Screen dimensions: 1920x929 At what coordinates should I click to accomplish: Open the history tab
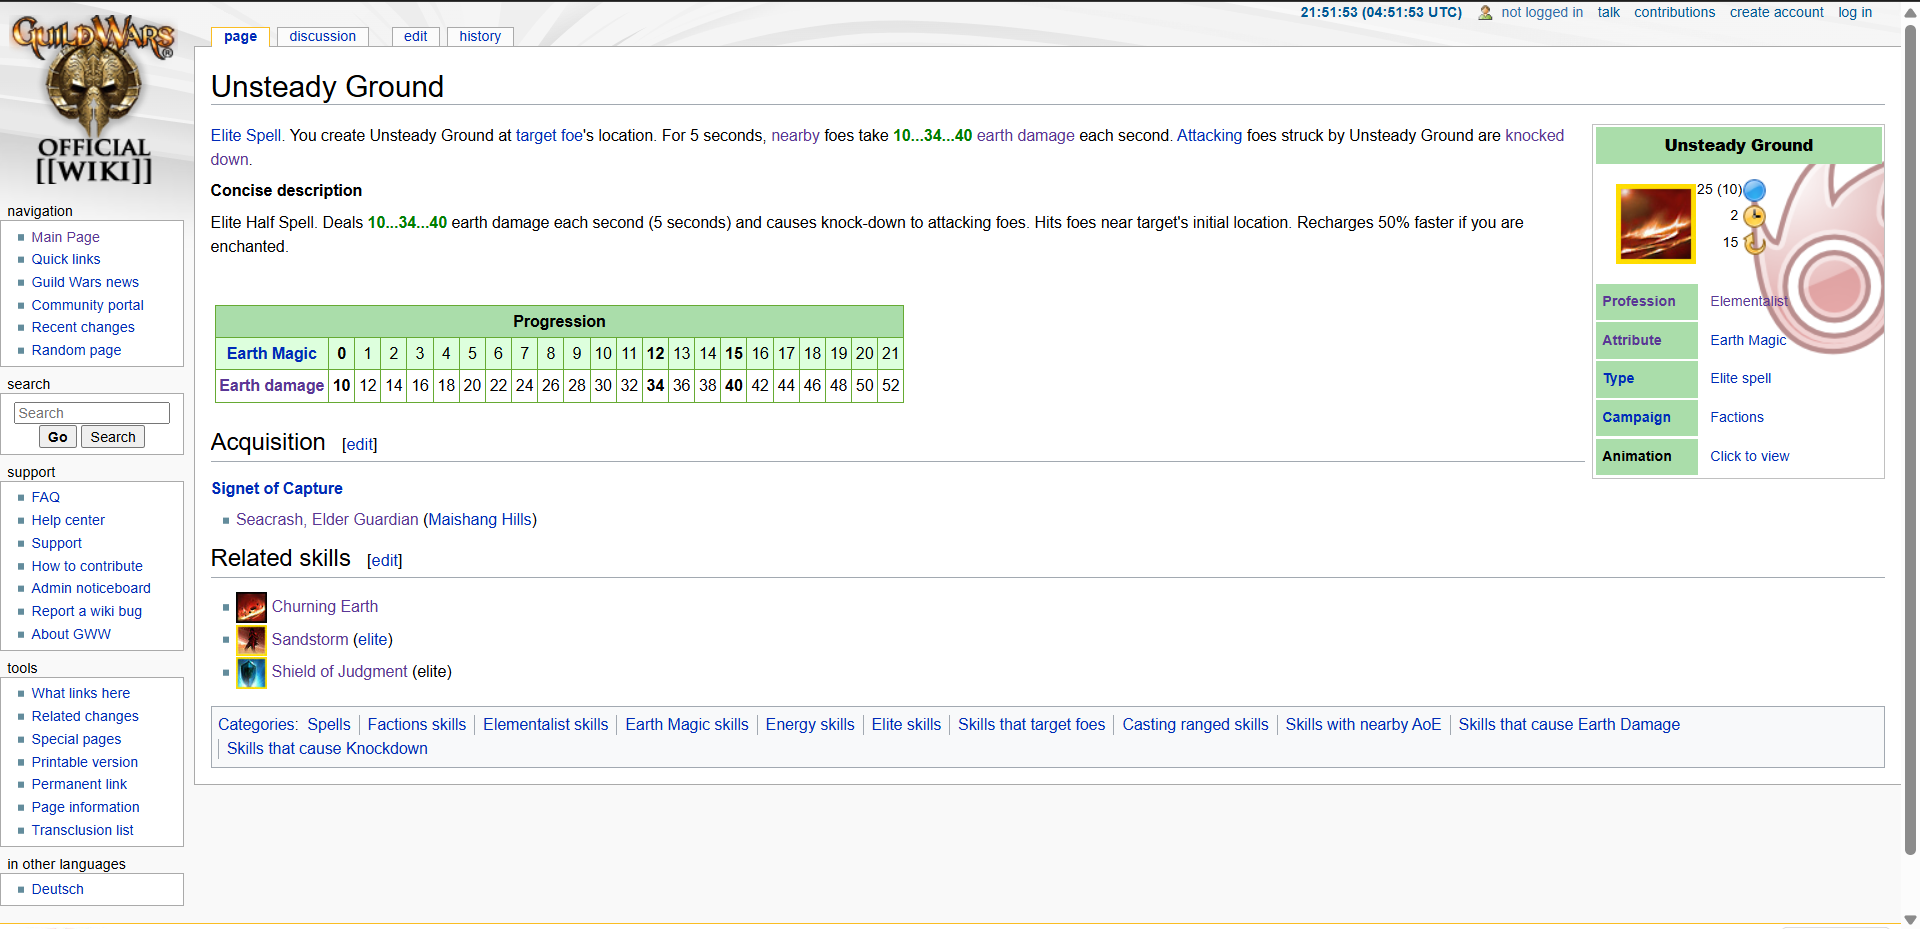point(480,36)
